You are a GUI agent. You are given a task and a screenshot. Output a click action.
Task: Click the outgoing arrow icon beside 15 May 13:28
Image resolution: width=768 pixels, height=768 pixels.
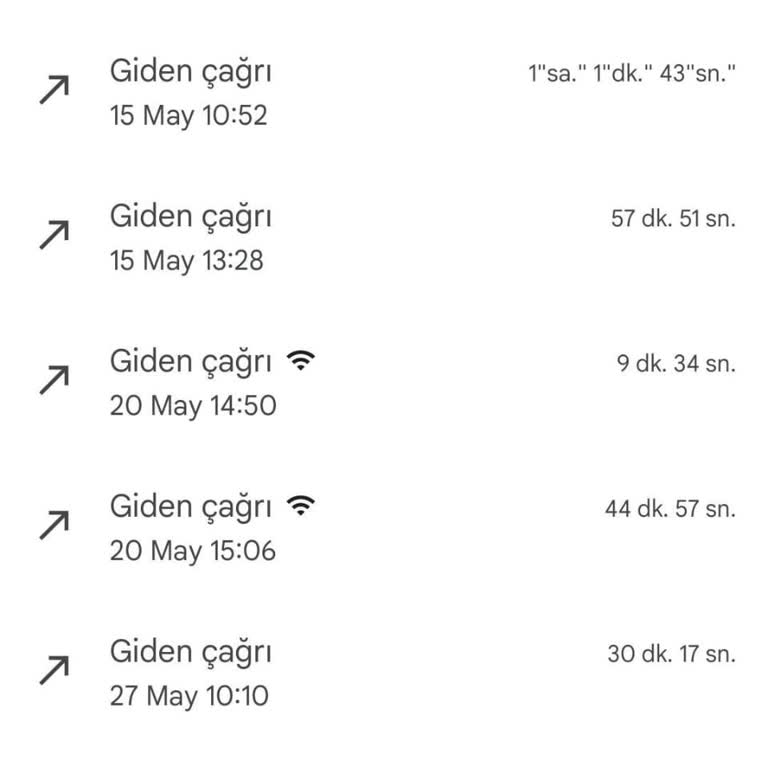tap(55, 236)
